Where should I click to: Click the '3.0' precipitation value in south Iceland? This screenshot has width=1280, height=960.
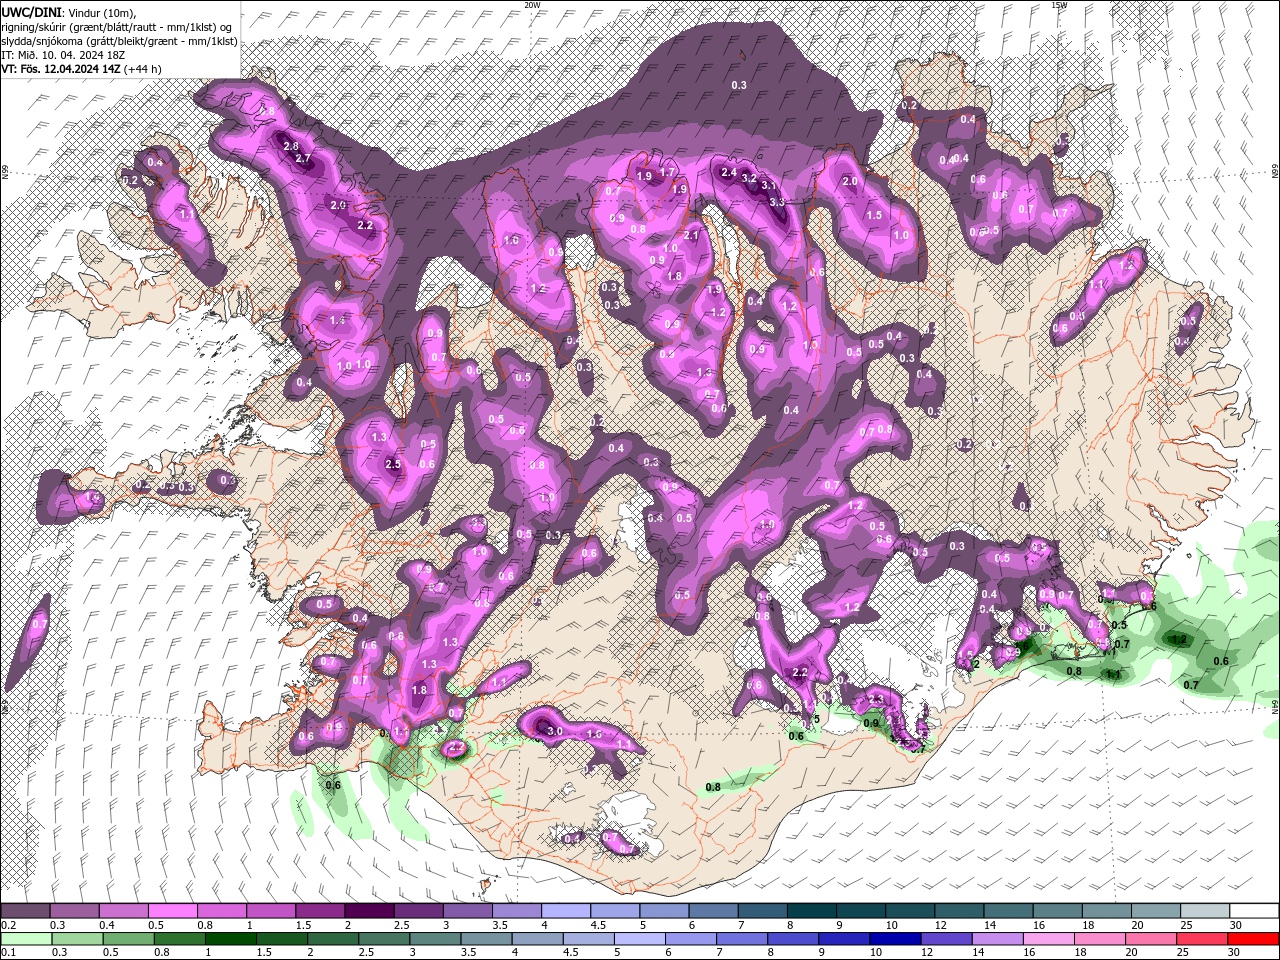(x=556, y=732)
